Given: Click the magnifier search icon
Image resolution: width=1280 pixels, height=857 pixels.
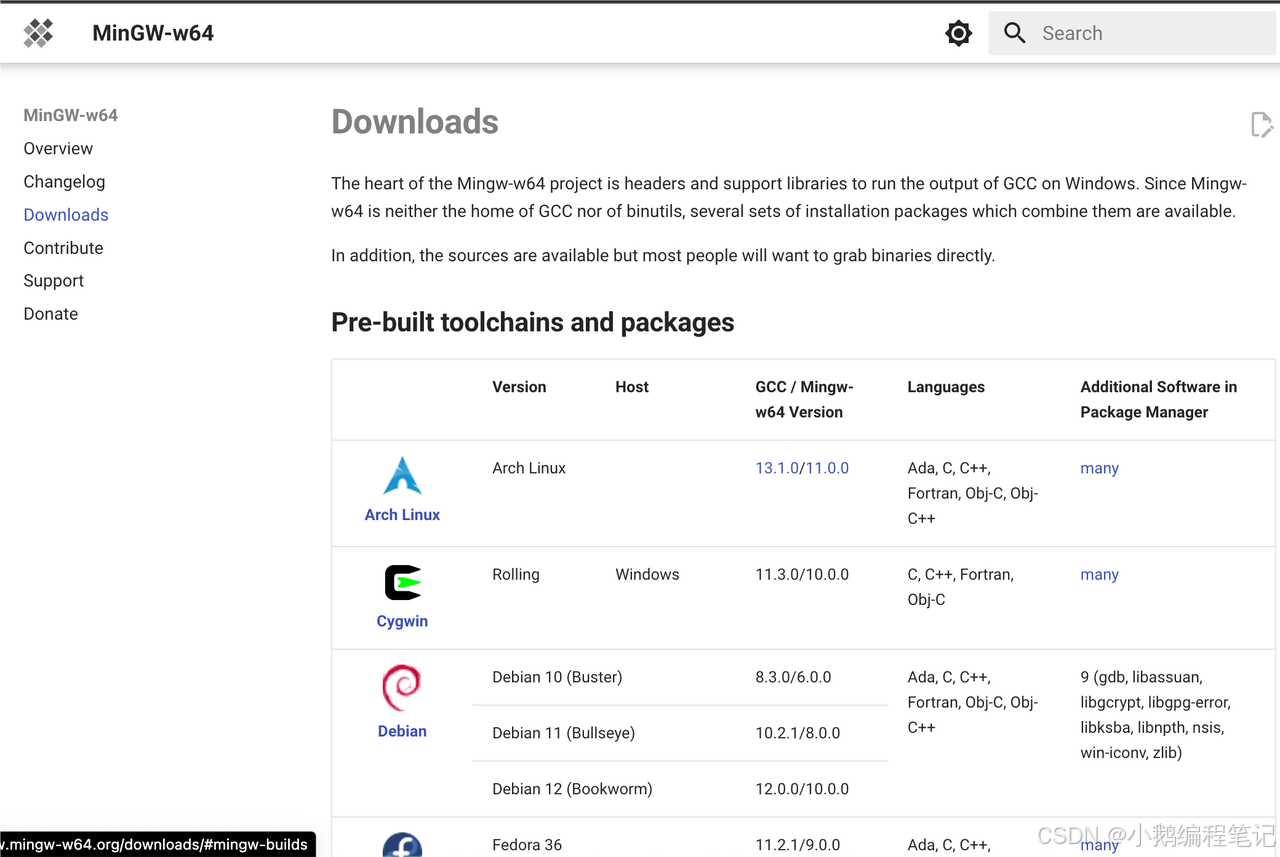Looking at the screenshot, I should pyautogui.click(x=1015, y=33).
